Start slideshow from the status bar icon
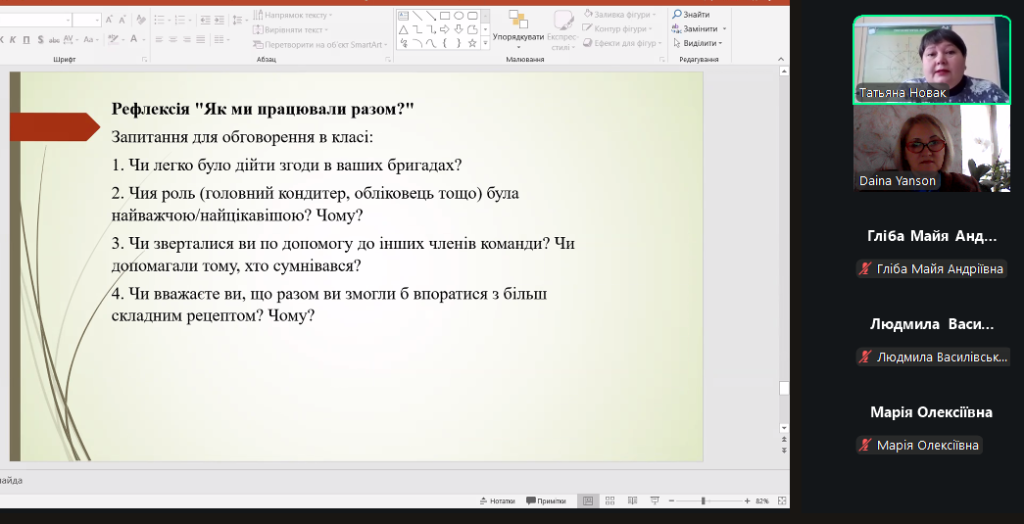The width and height of the screenshot is (1024, 524). coord(655,501)
